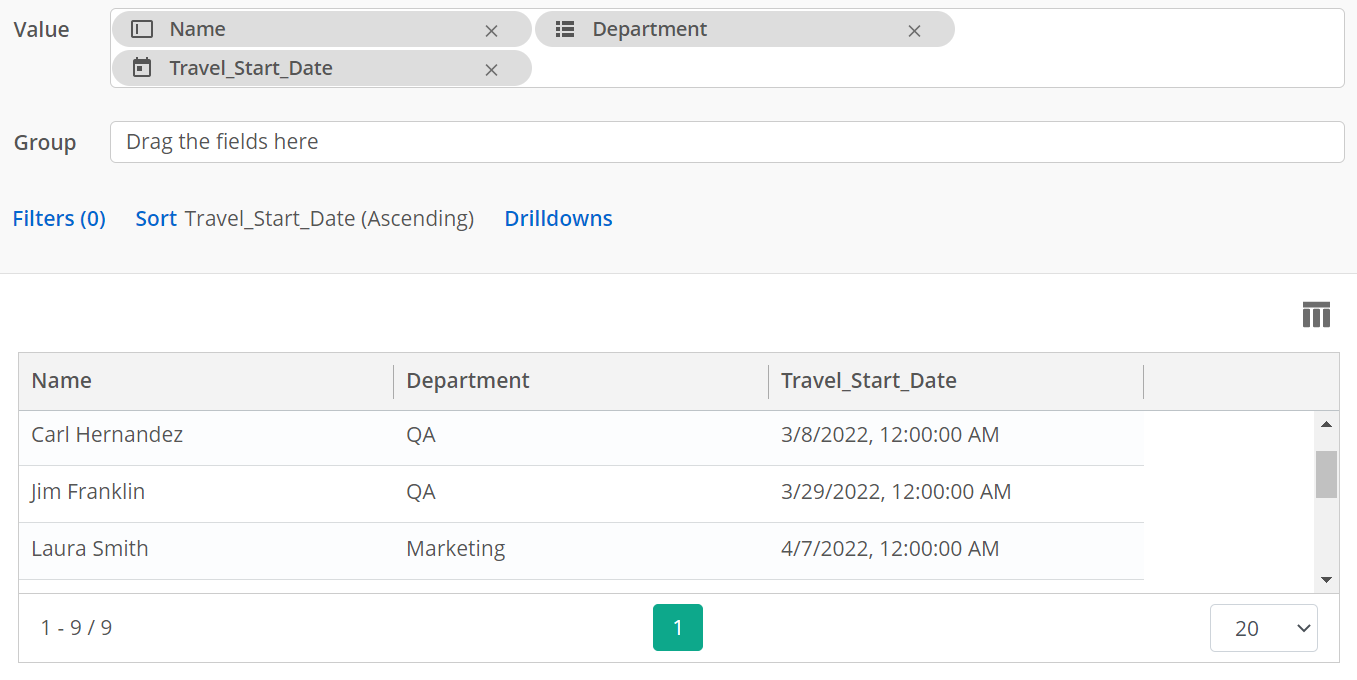Image resolution: width=1357 pixels, height=680 pixels.
Task: Click calendar icon on Travel_Start_Date chip
Action: click(x=143, y=68)
